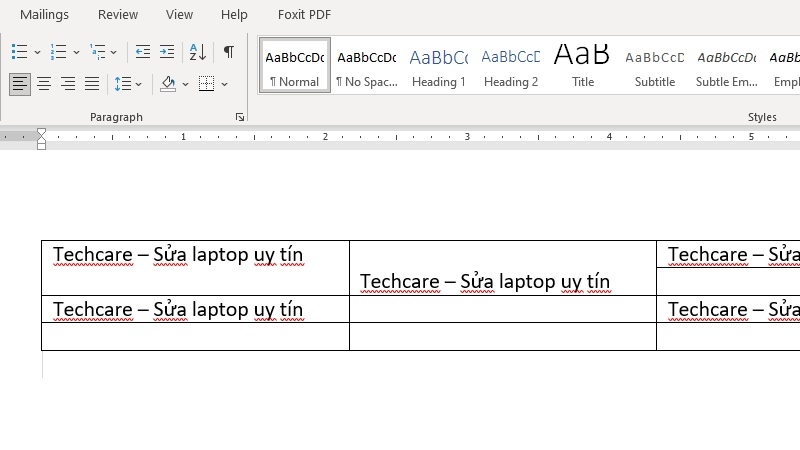Toggle Align Left paragraph alignment
Image resolution: width=800 pixels, height=450 pixels.
(x=20, y=84)
